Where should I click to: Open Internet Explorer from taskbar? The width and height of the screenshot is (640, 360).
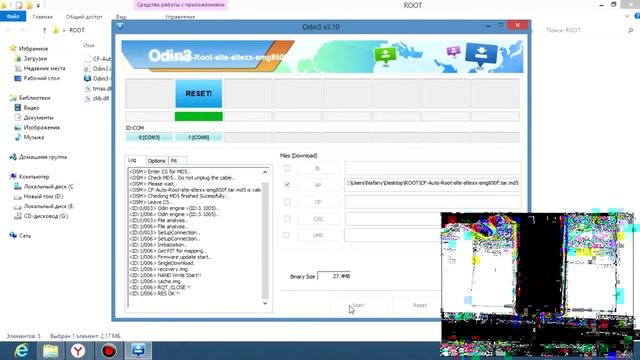click(x=21, y=351)
